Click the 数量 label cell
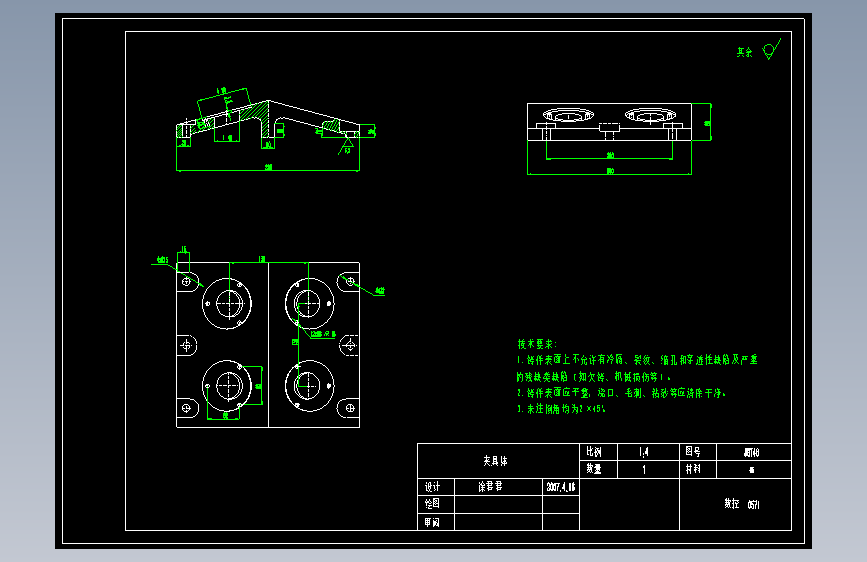This screenshot has height=562, width=867. coord(598,469)
